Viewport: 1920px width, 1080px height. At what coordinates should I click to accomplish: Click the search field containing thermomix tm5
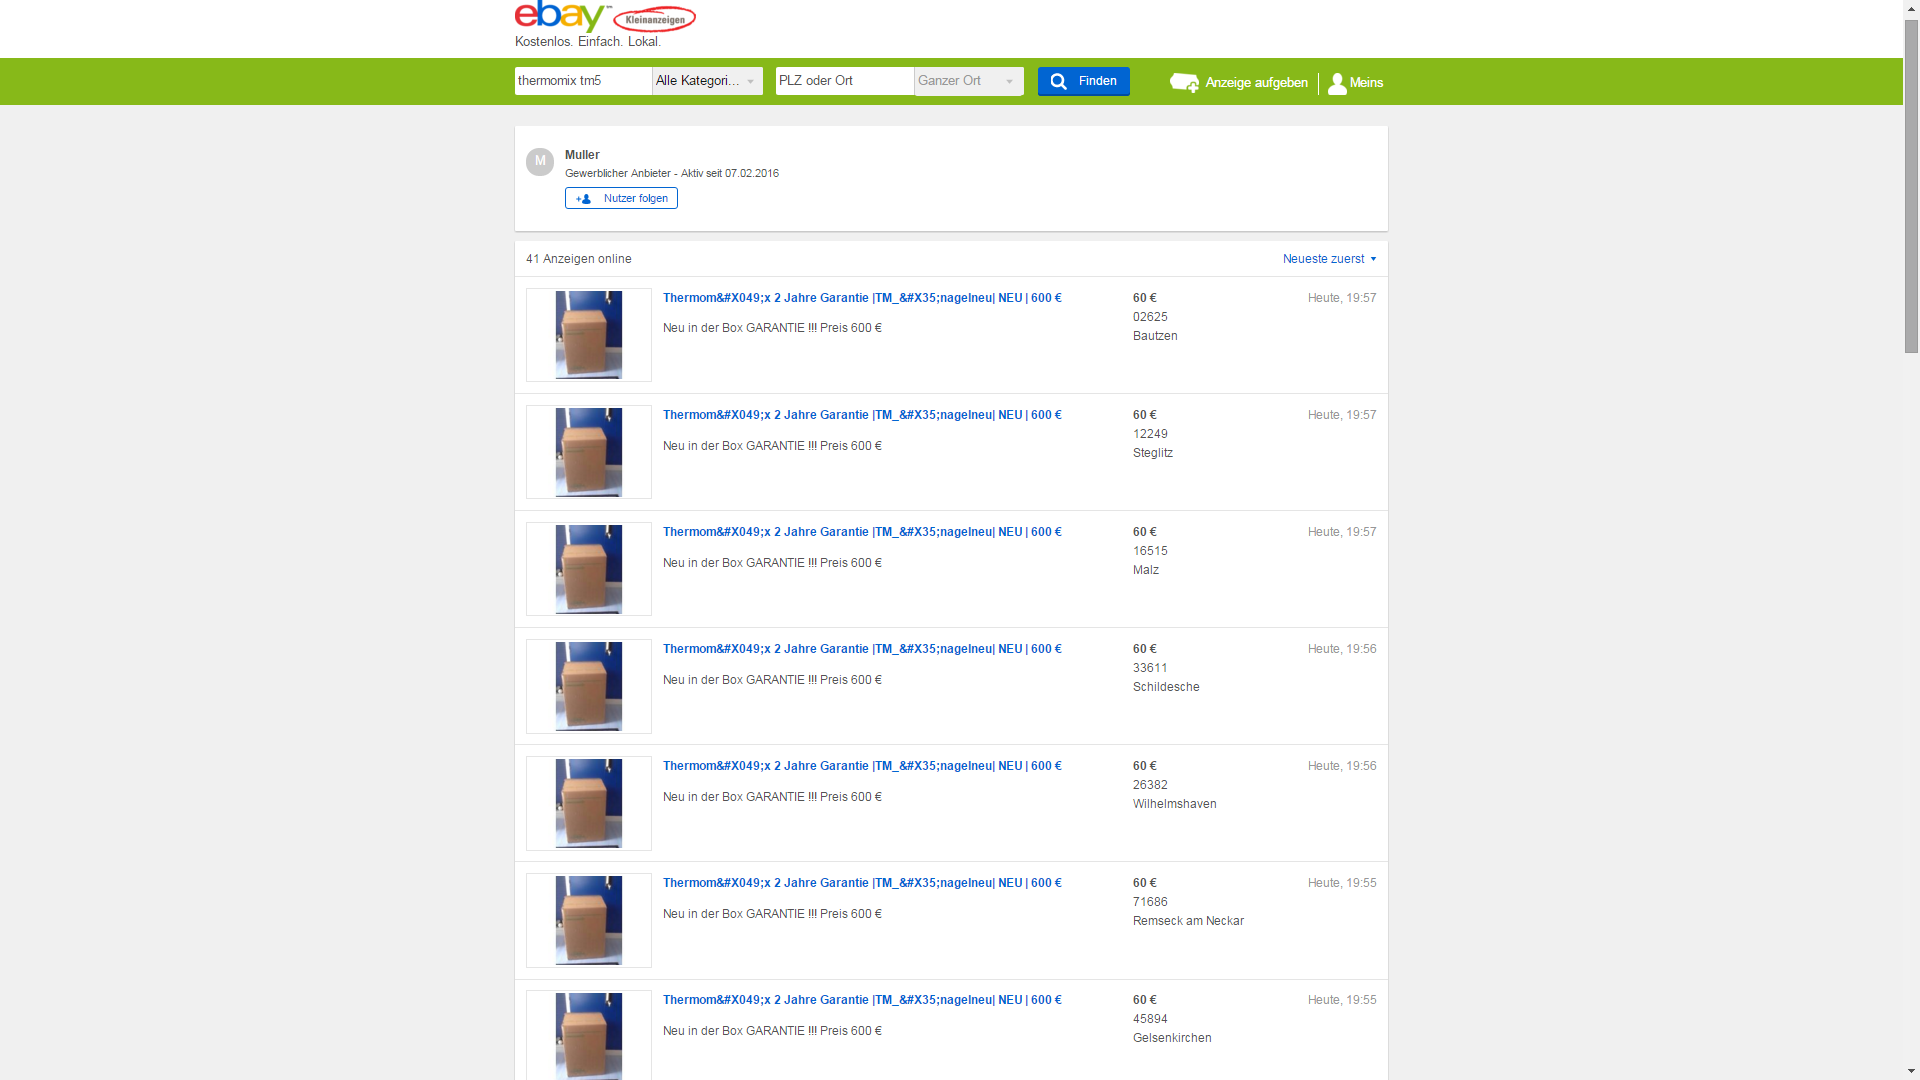[x=583, y=81]
